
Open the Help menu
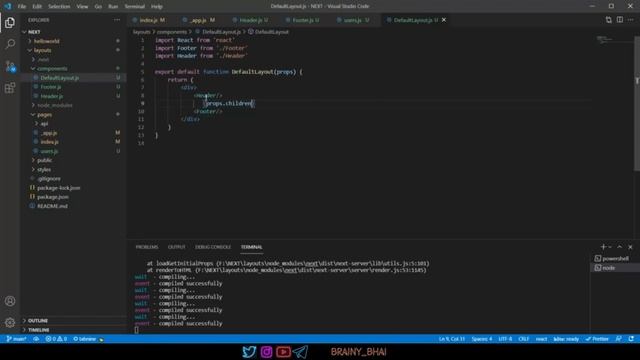157,7
